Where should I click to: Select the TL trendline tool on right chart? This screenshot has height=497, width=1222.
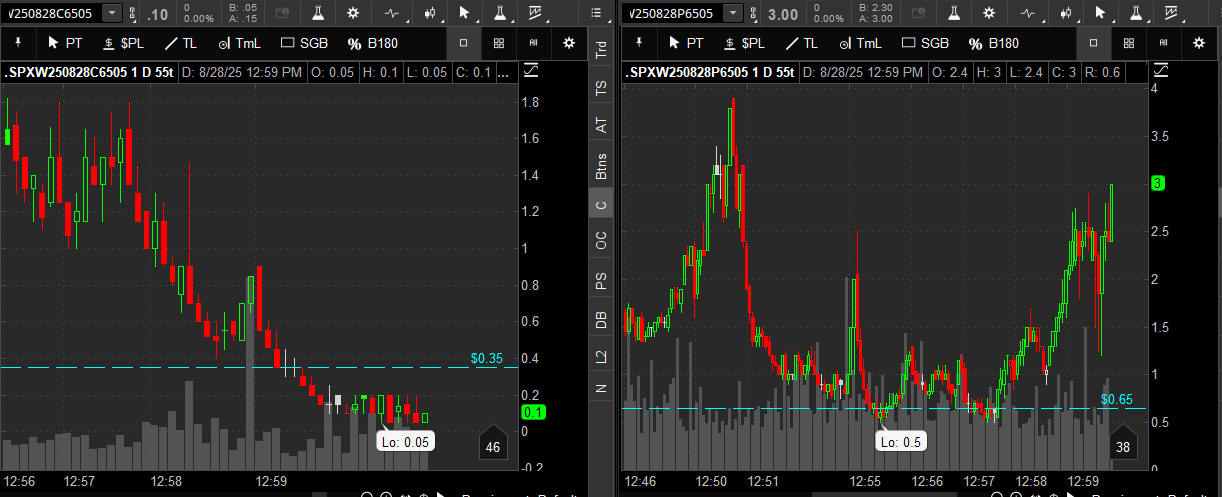tap(802, 43)
